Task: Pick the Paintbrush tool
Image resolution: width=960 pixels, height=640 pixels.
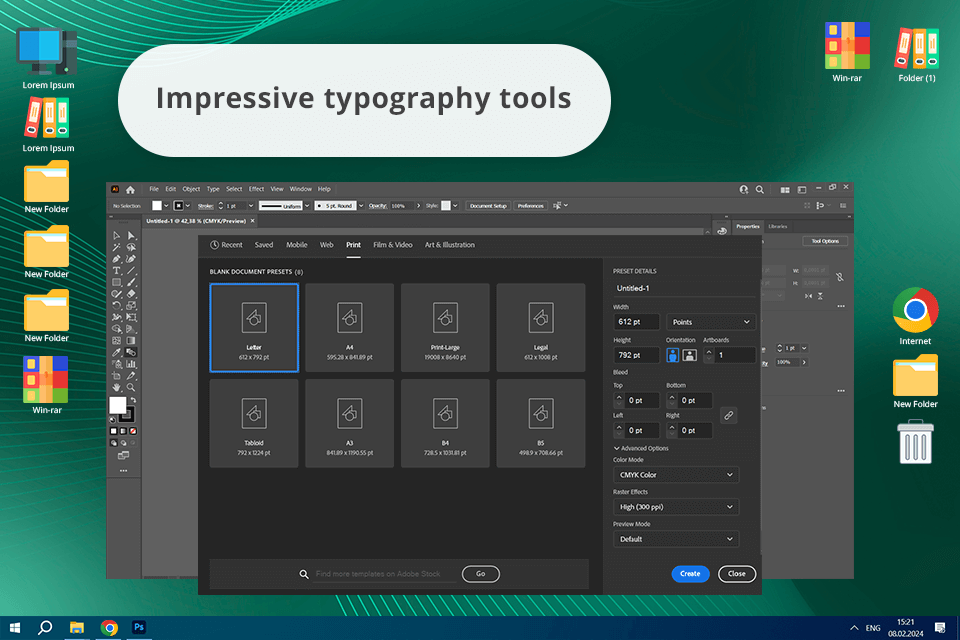Action: 131,282
